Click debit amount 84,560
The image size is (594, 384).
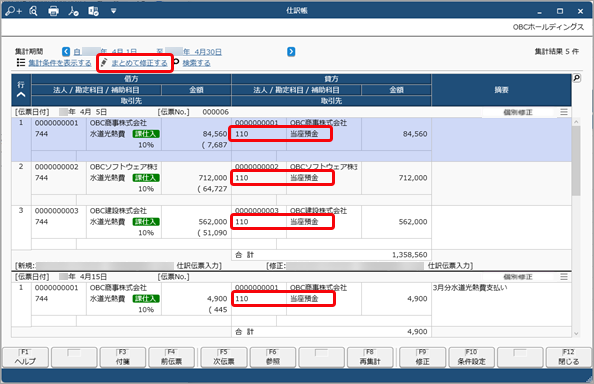click(x=215, y=134)
